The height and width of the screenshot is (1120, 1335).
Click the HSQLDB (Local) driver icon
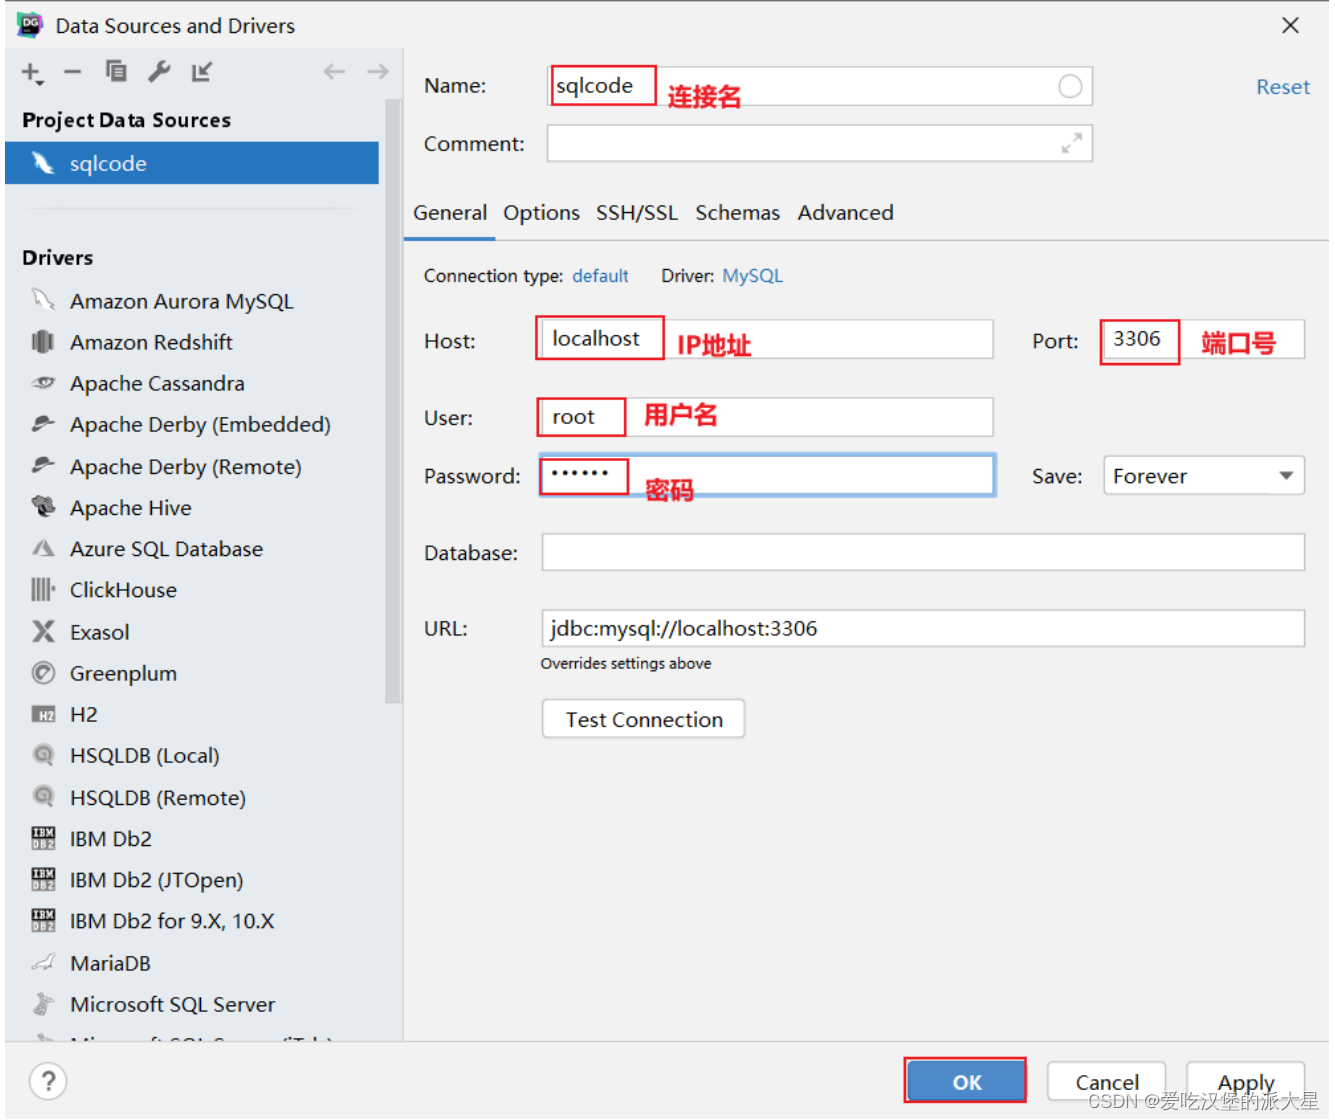[x=43, y=755]
